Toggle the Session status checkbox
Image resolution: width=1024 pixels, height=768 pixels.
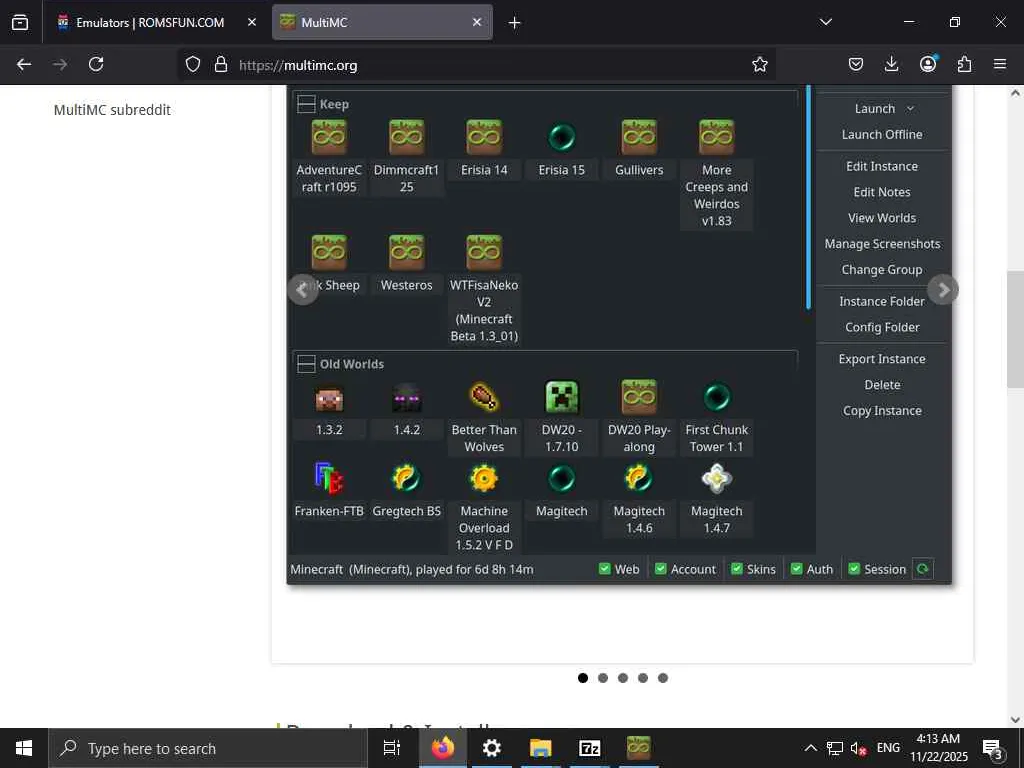coord(854,569)
